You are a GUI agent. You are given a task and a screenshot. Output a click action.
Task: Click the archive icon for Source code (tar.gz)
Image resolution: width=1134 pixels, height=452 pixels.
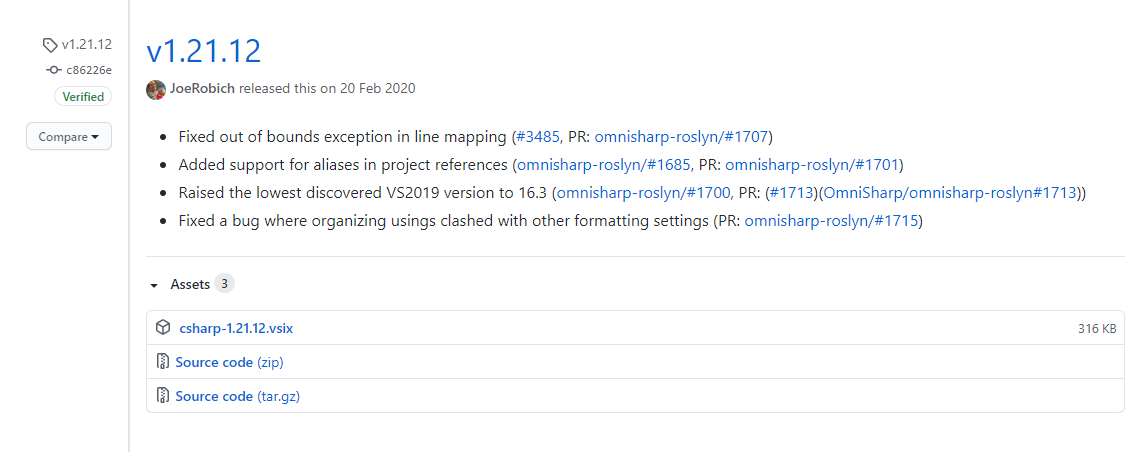163,396
